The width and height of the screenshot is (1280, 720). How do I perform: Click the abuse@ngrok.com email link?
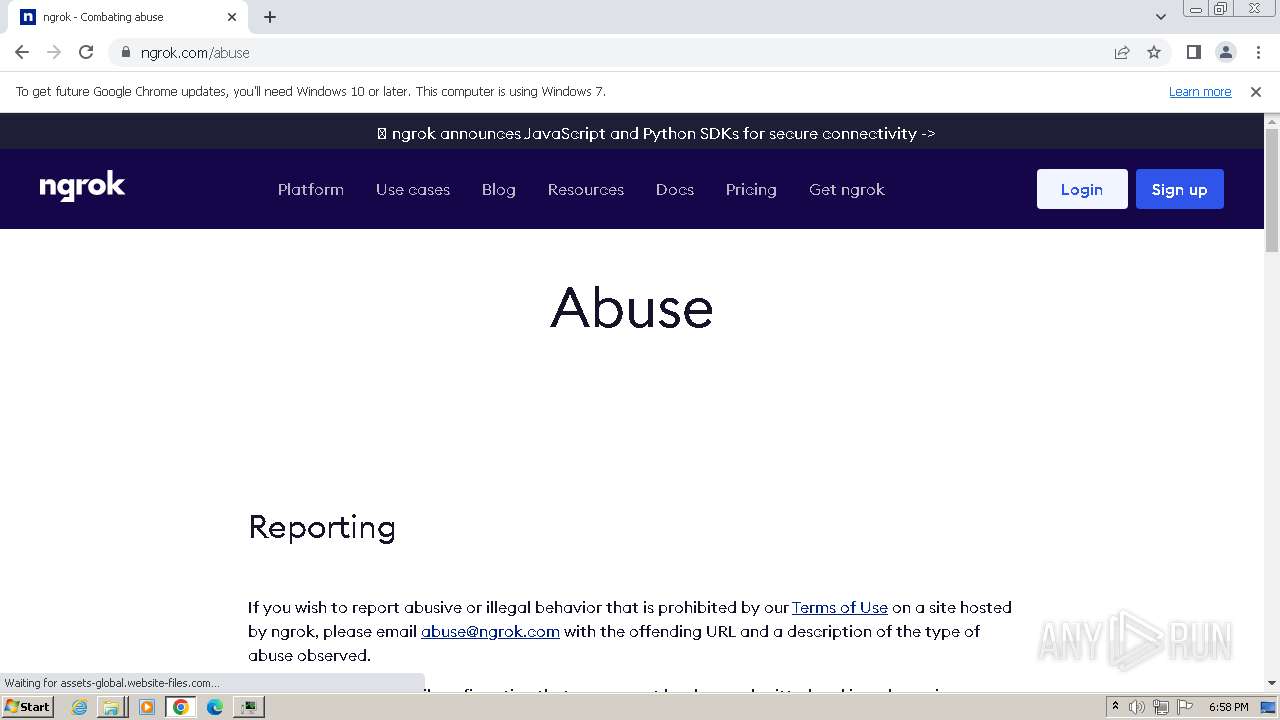pos(490,631)
